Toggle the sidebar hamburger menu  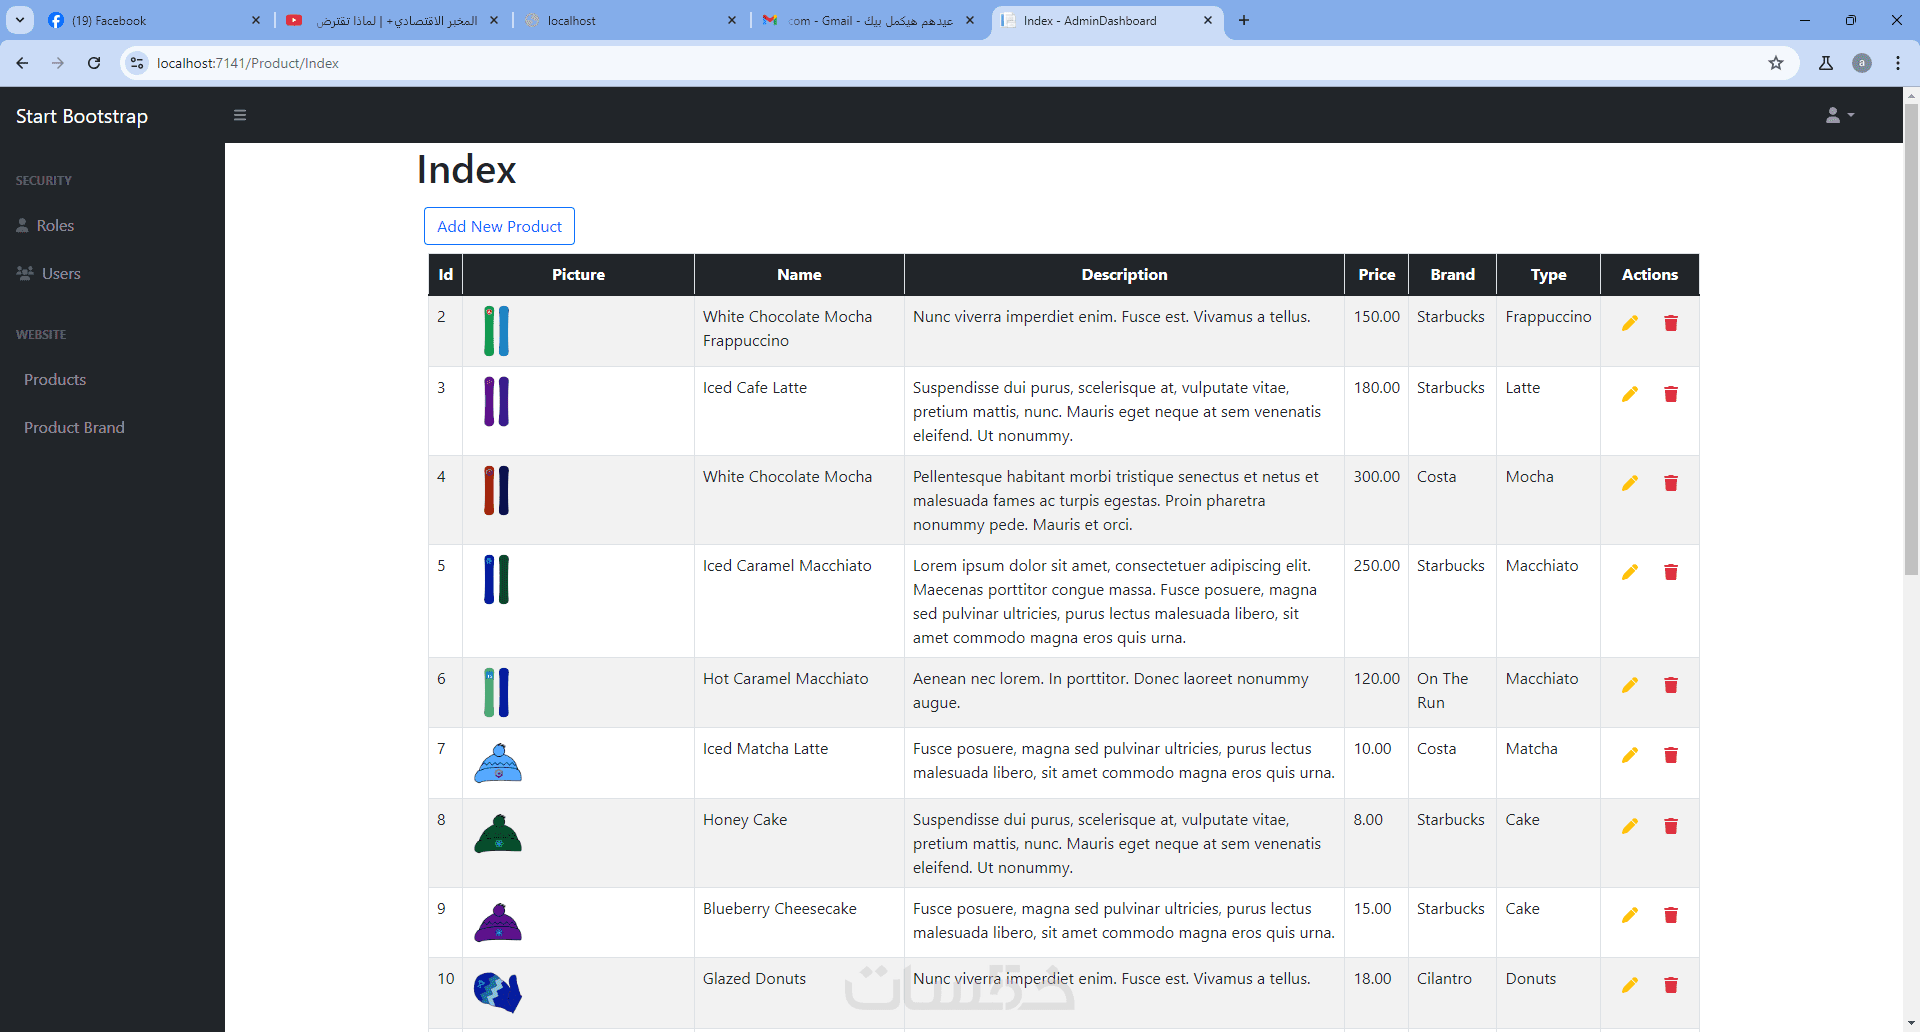coord(240,115)
